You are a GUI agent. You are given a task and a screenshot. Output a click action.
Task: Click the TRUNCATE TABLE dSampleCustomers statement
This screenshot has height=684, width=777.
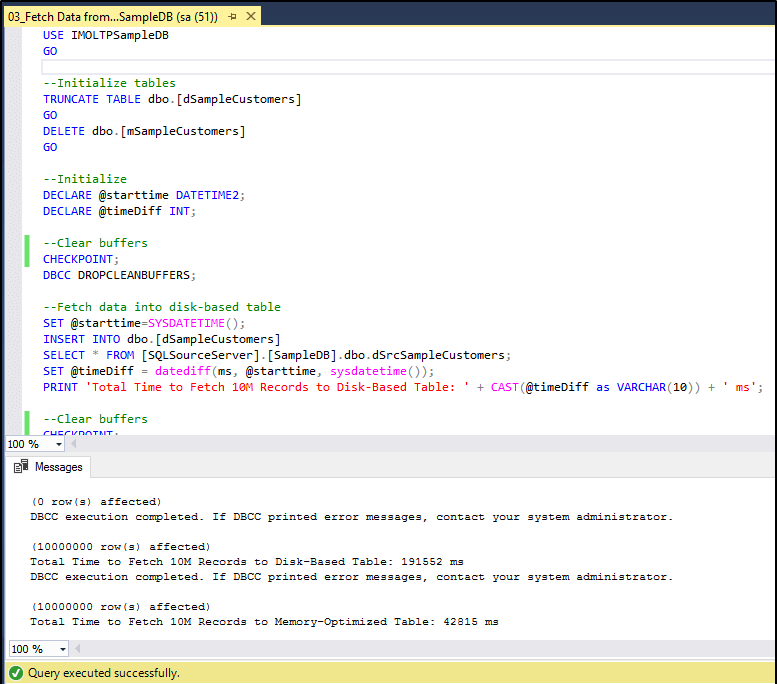171,99
